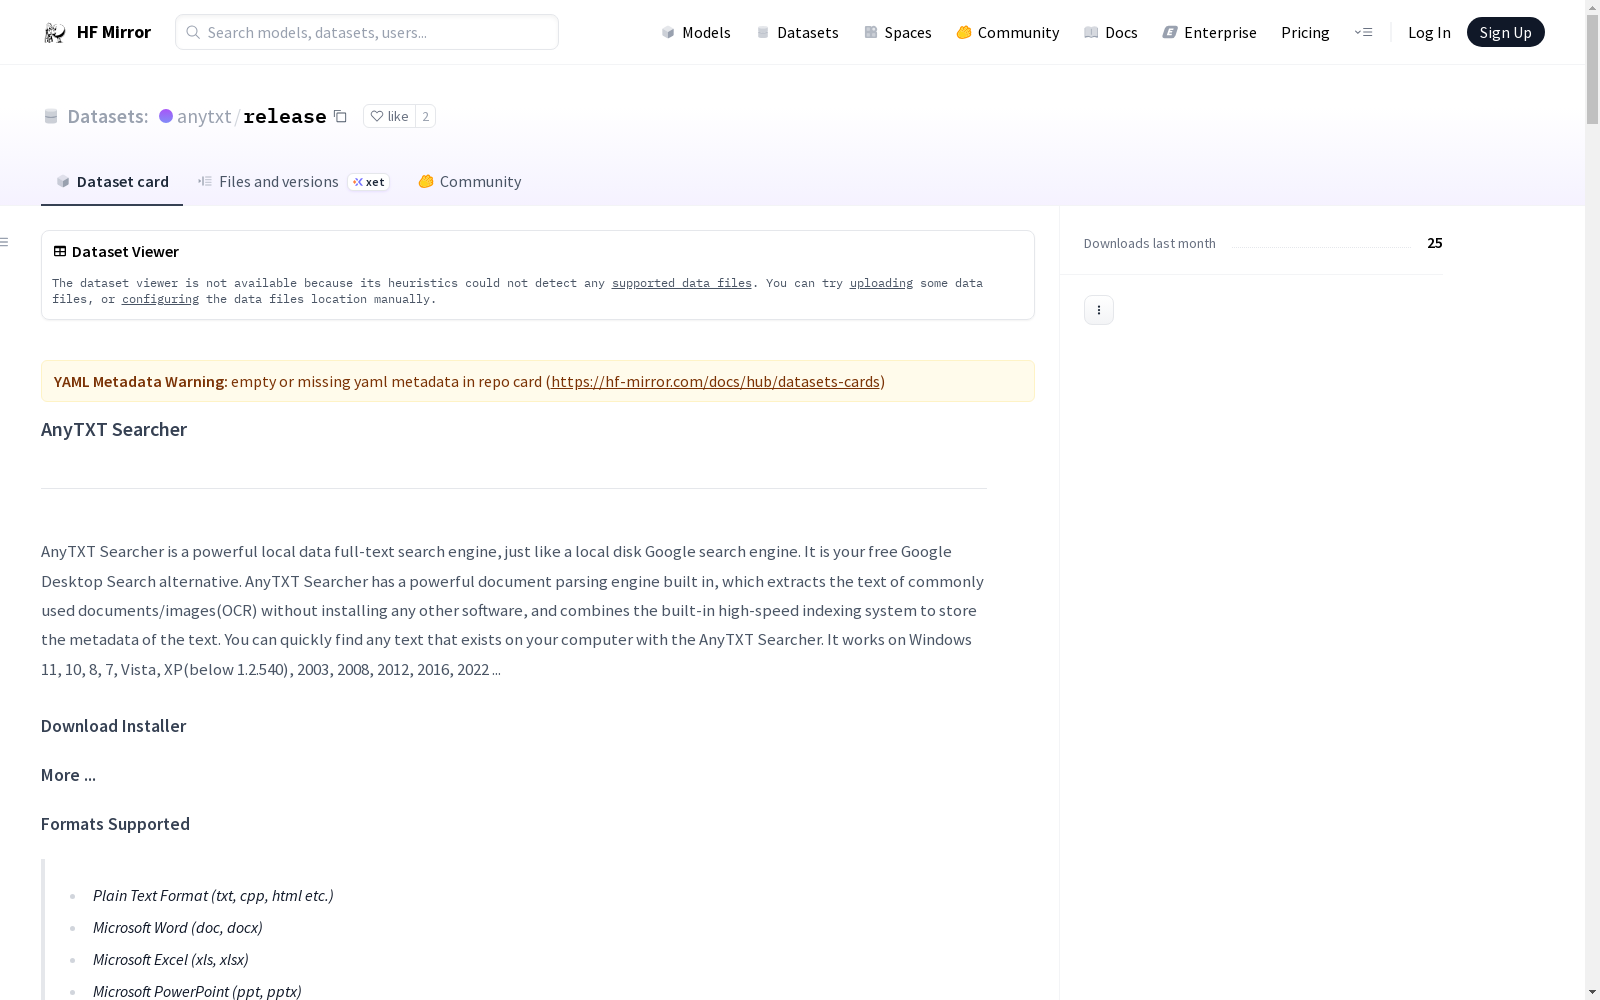Screen dimensions: 1600x1000
Task: Open the supported data files link
Action: (682, 283)
